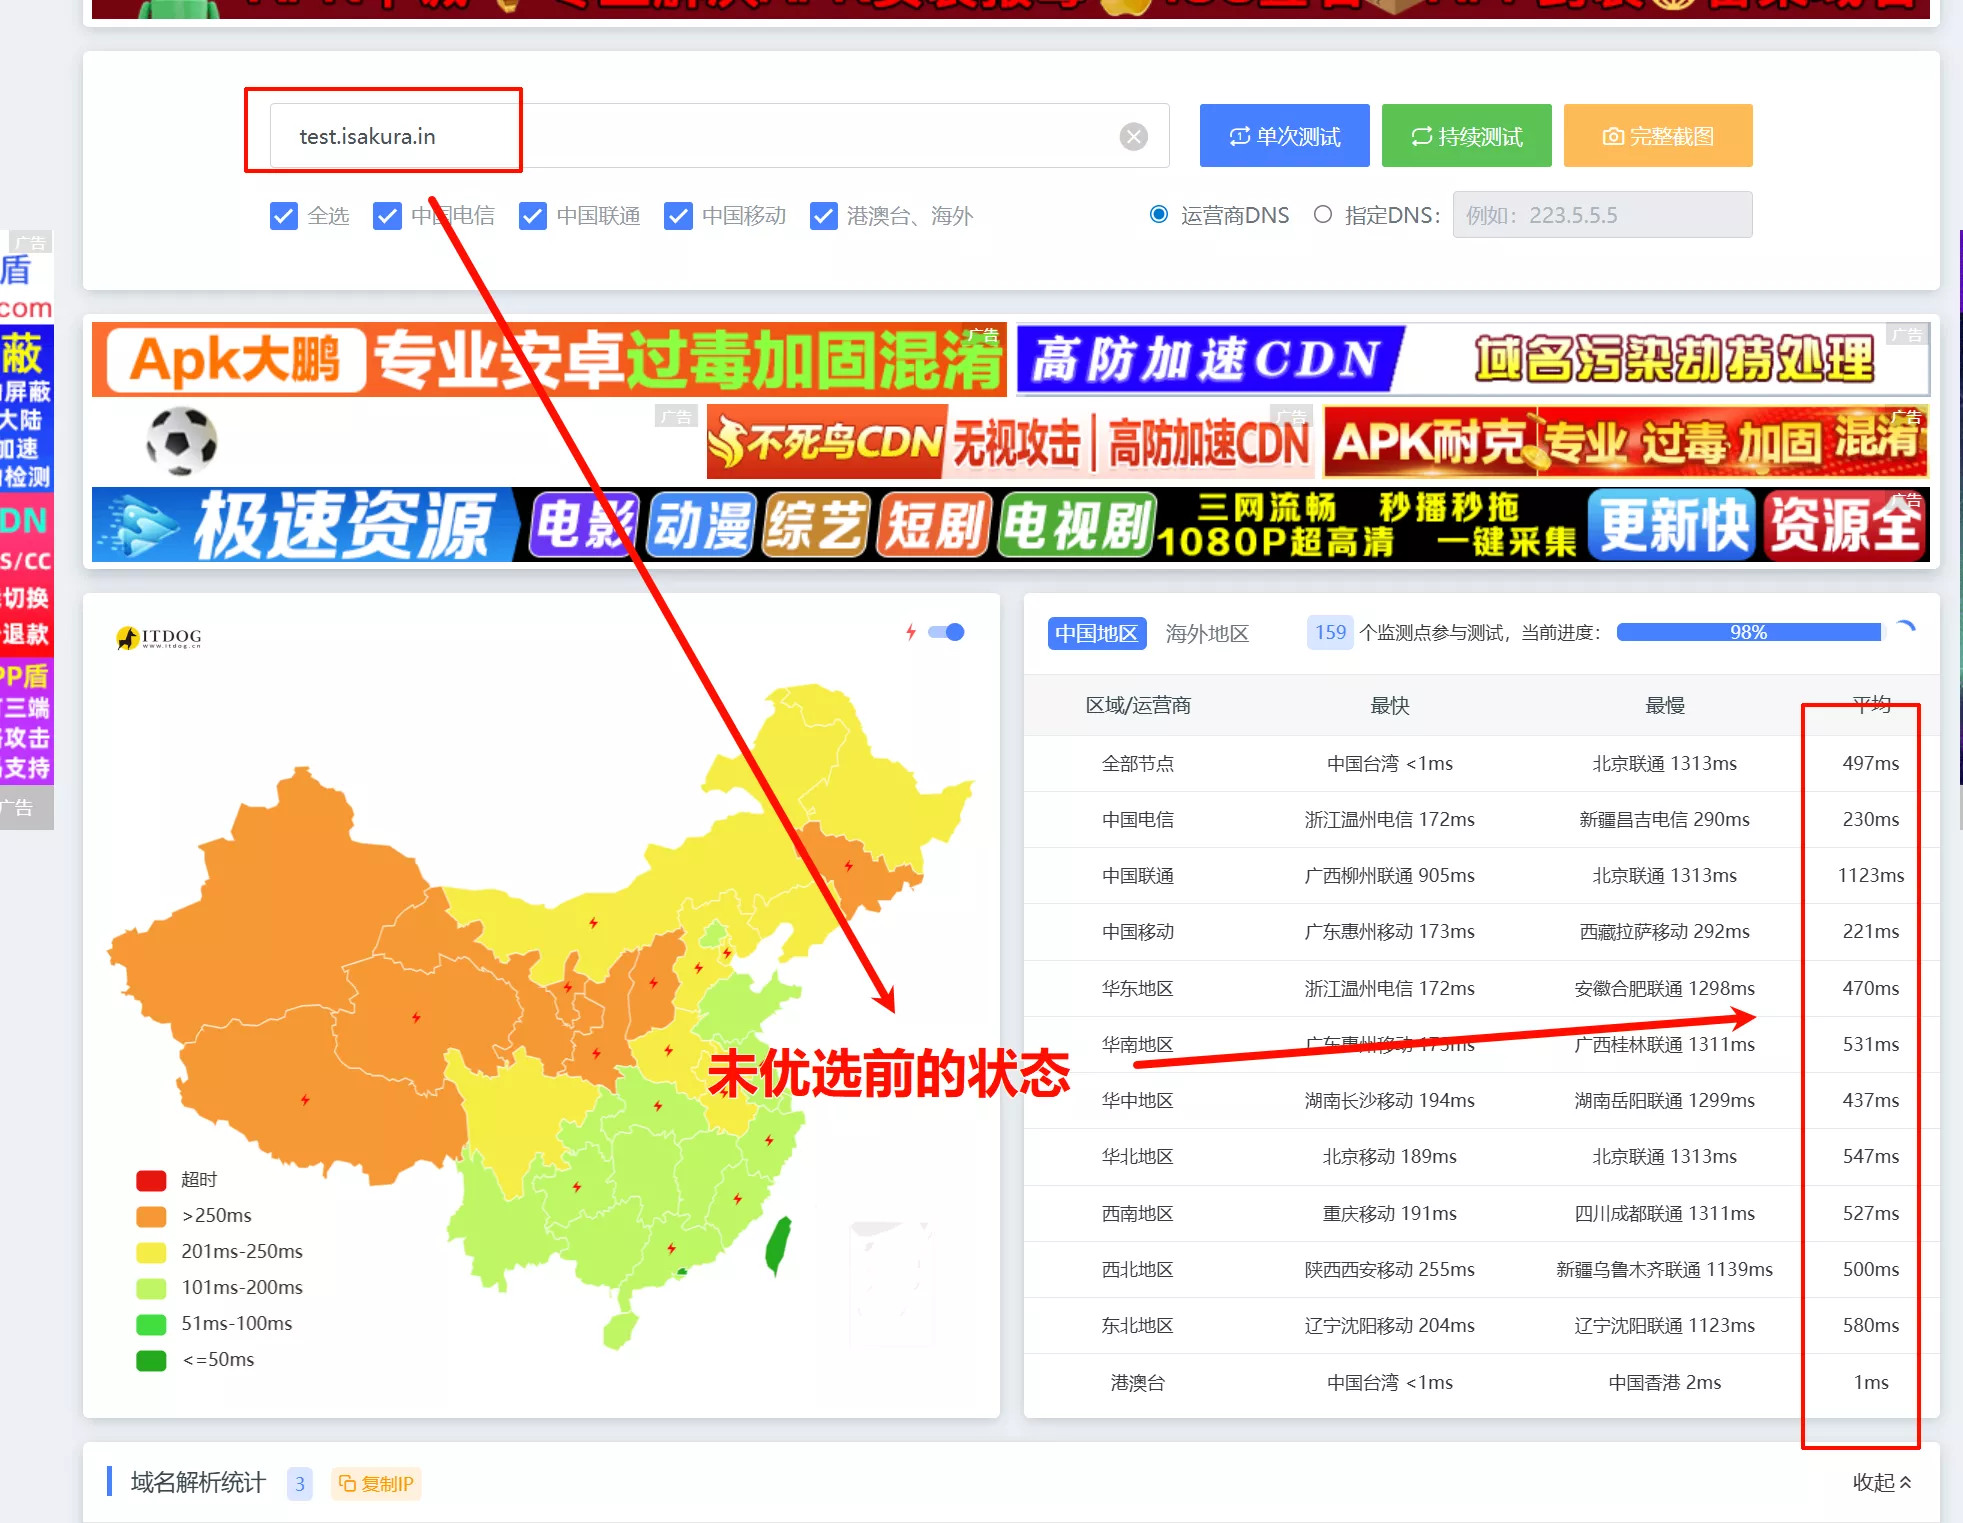Click the 北京联通 1313ms cell in 全部节点 row
Viewport: 1963px width, 1523px height.
[x=1665, y=764]
